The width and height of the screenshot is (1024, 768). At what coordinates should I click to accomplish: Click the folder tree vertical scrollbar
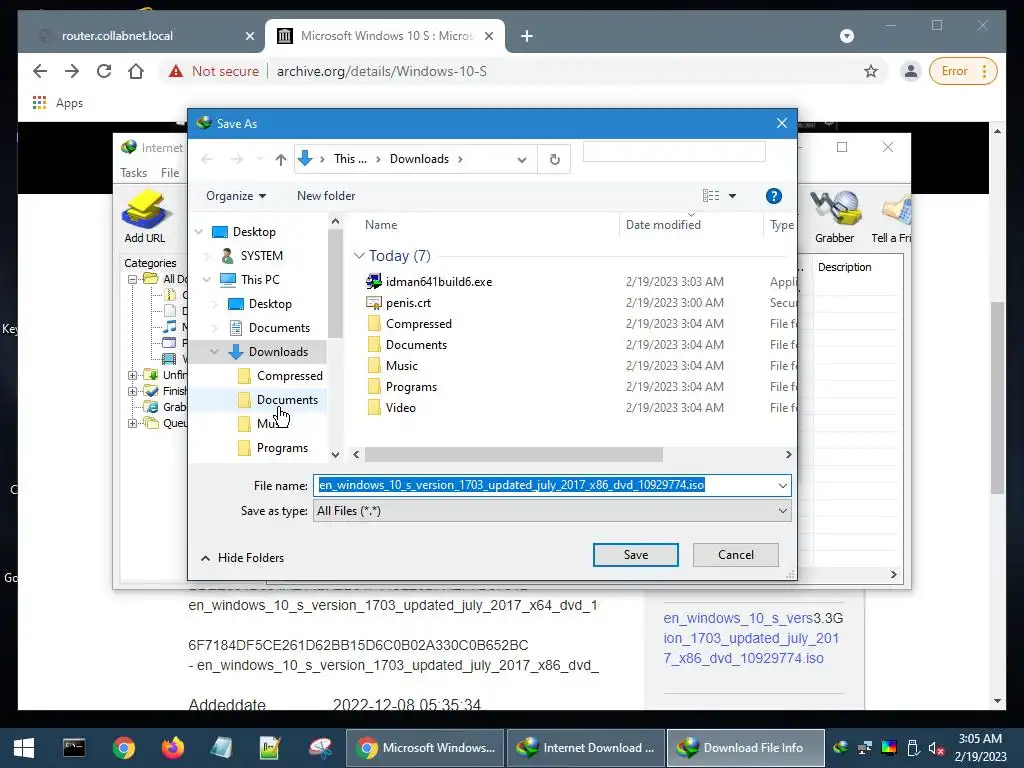point(335,285)
